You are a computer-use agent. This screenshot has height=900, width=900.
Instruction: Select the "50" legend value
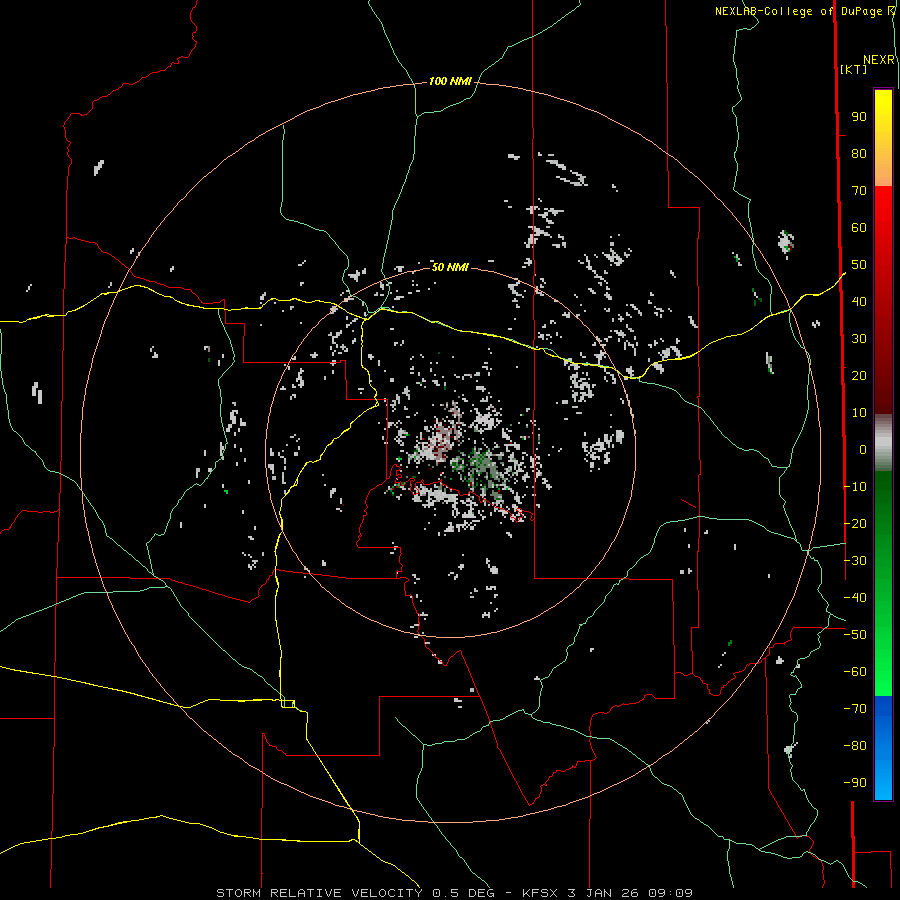pyautogui.click(x=859, y=265)
